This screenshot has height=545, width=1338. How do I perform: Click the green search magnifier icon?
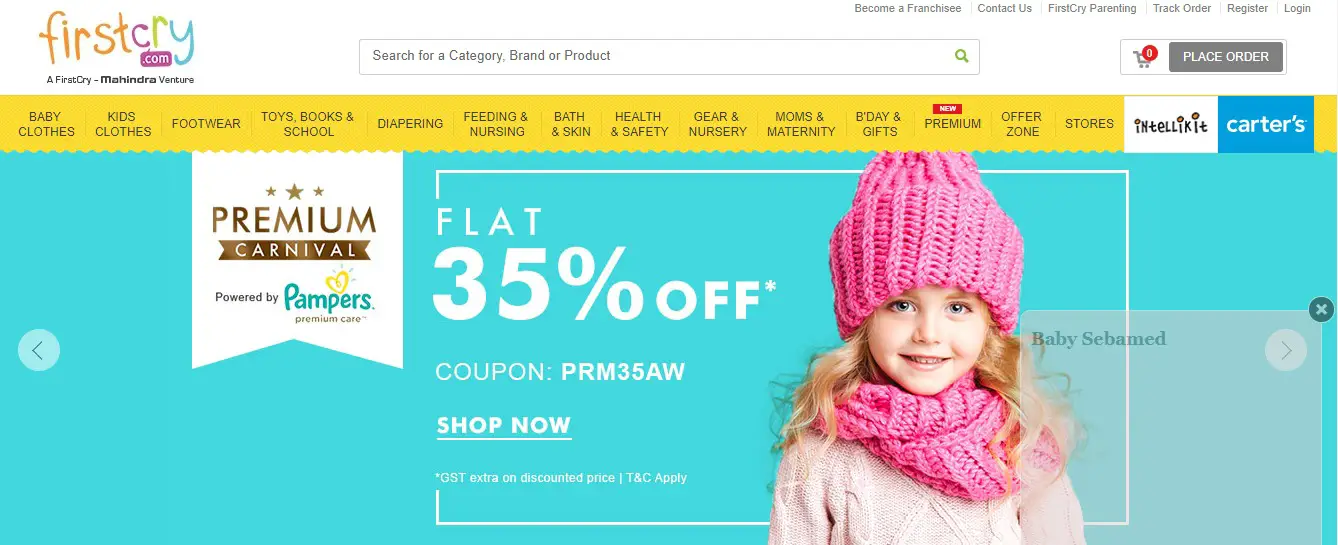[961, 56]
